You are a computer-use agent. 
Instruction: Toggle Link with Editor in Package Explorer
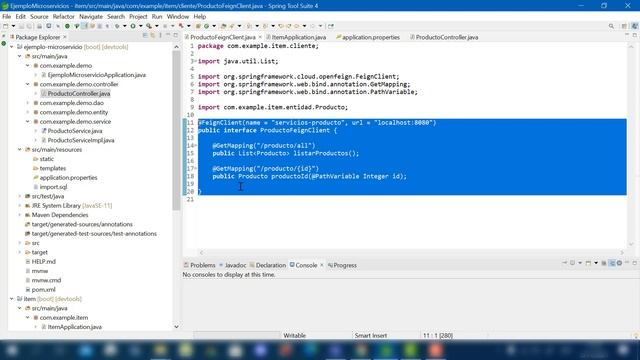click(153, 36)
